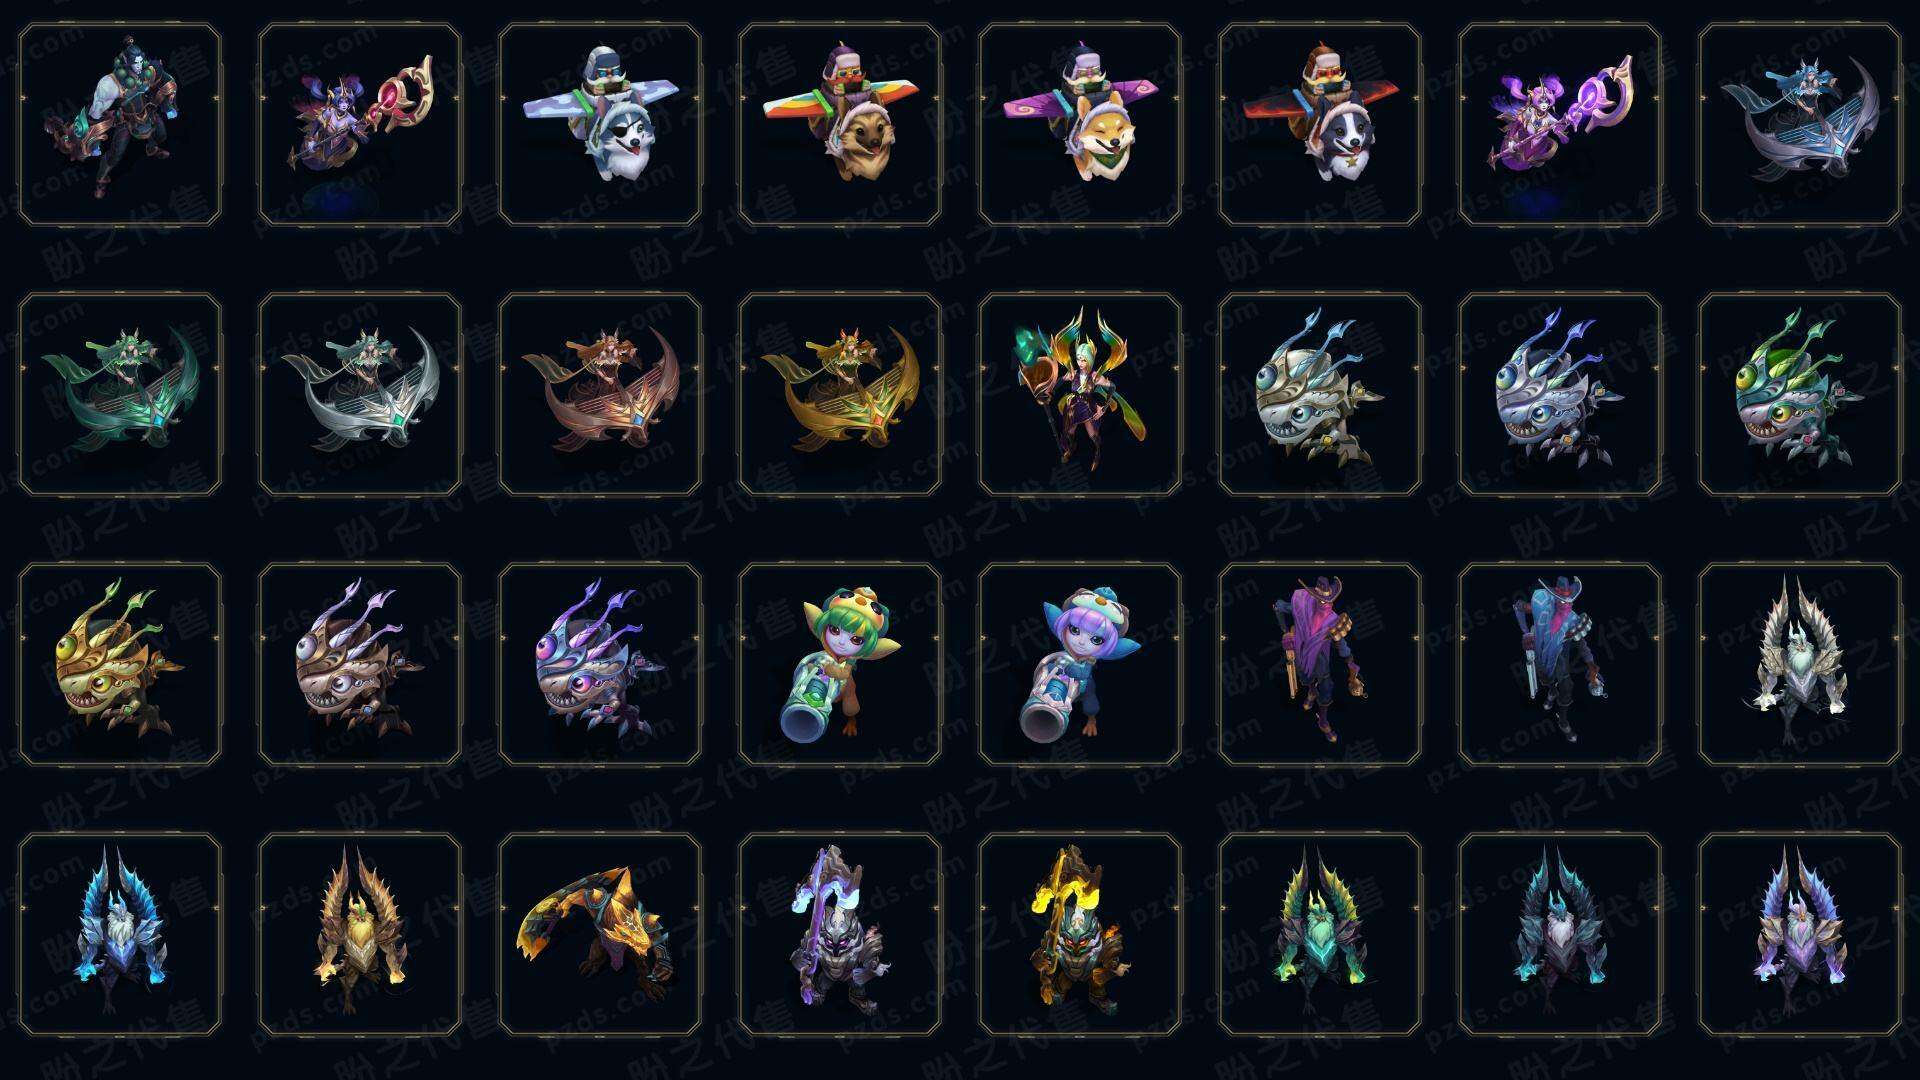
Task: Click the rainbow-winged plane with brown dog
Action: (840, 125)
